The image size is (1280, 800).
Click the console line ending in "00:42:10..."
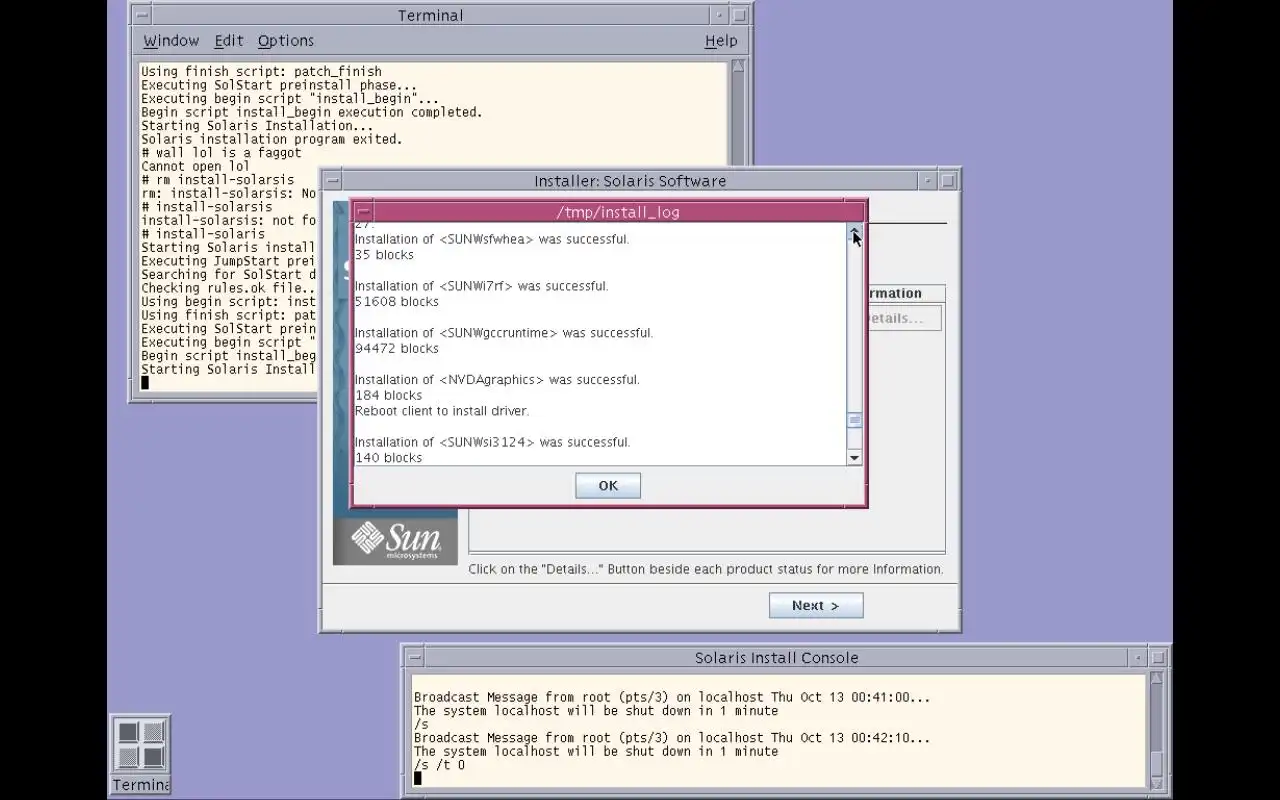(672, 738)
